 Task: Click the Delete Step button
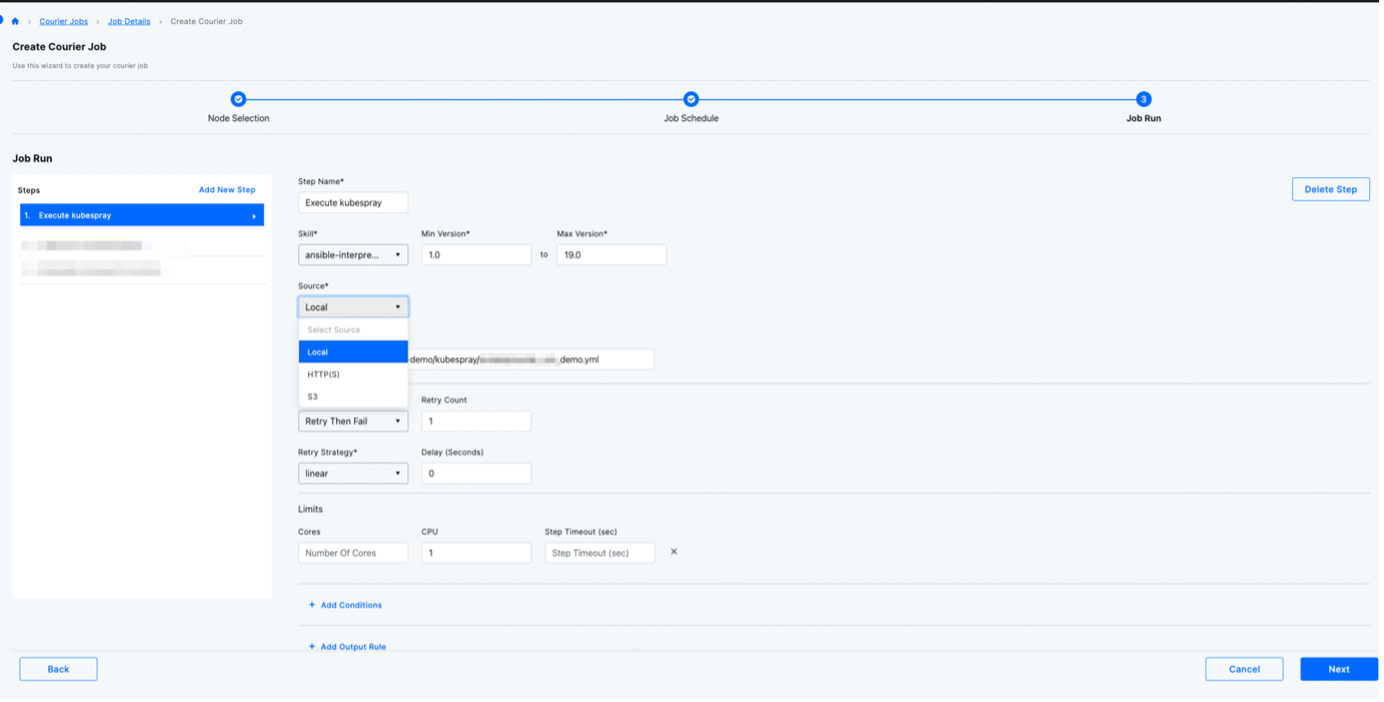[1330, 188]
